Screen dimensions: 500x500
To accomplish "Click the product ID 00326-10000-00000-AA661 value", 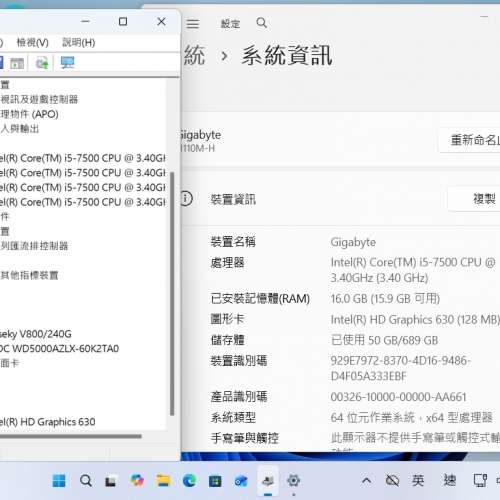I will [x=398, y=397].
